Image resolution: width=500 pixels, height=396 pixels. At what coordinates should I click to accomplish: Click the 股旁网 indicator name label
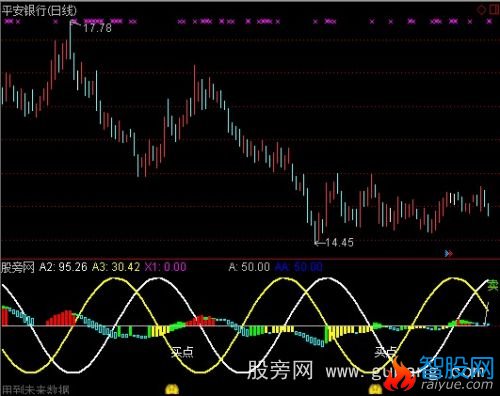pos(18,267)
